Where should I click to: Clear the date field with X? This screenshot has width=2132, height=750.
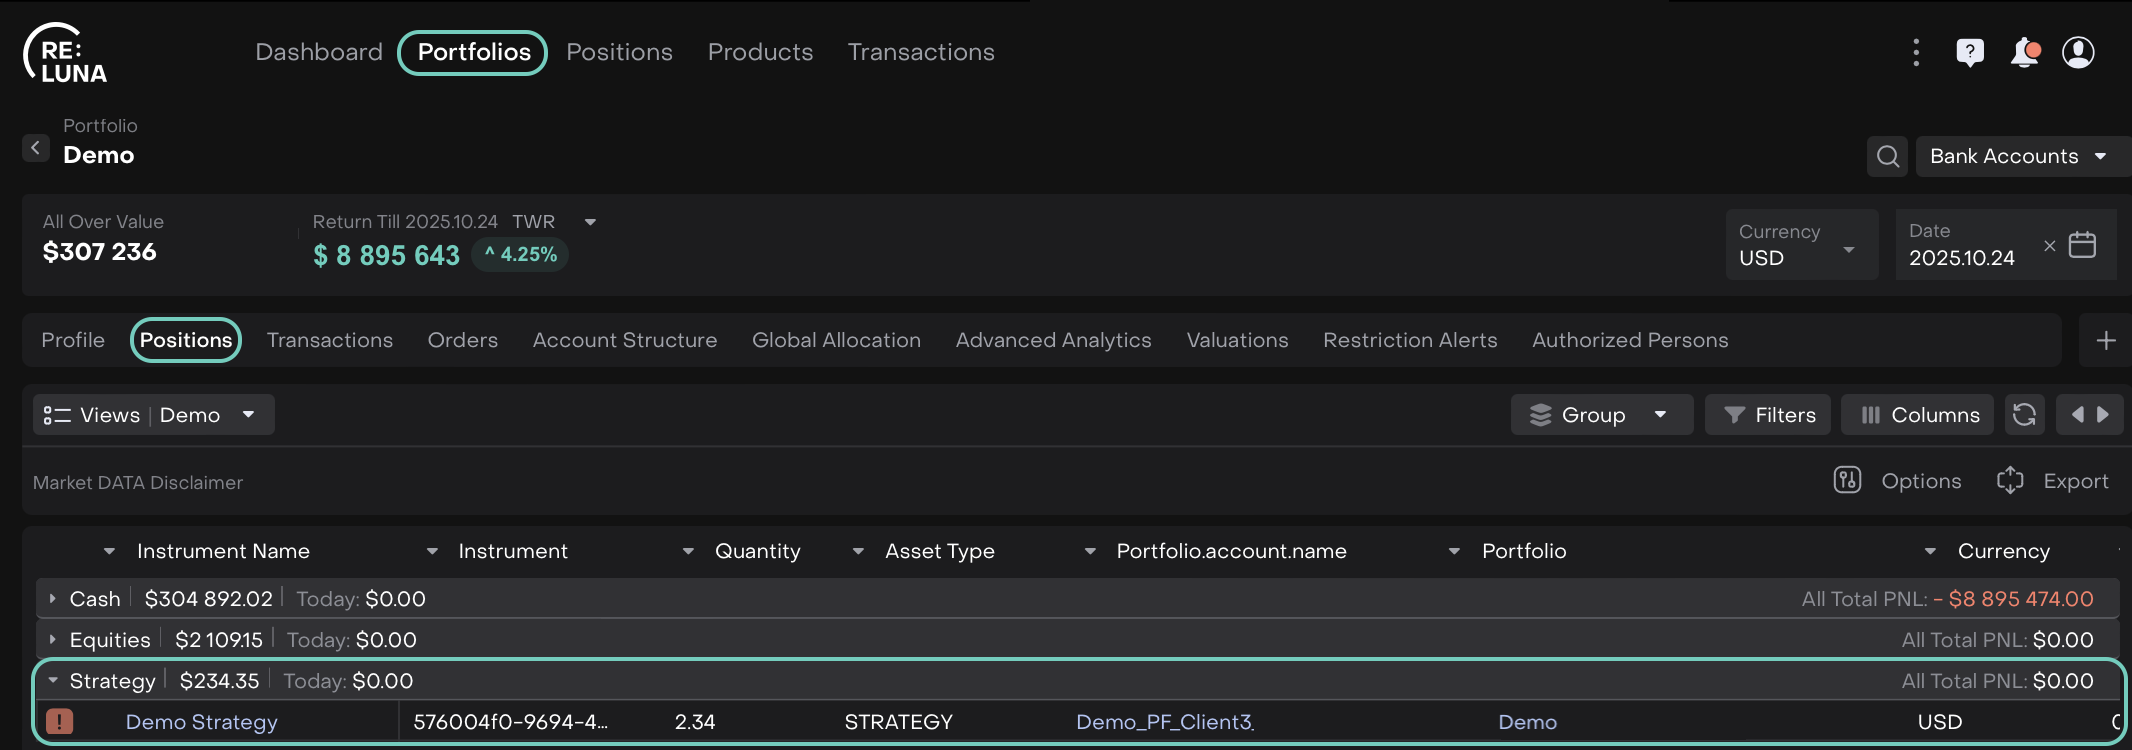(x=2049, y=246)
